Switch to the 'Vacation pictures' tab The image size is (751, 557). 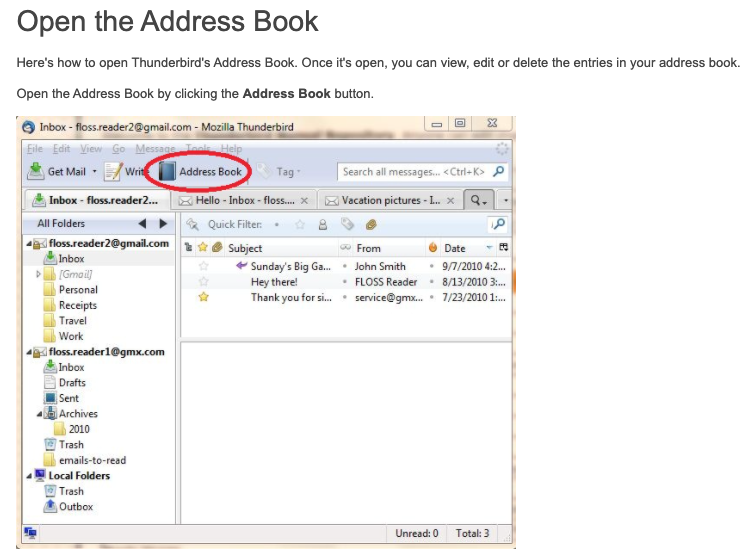[390, 200]
